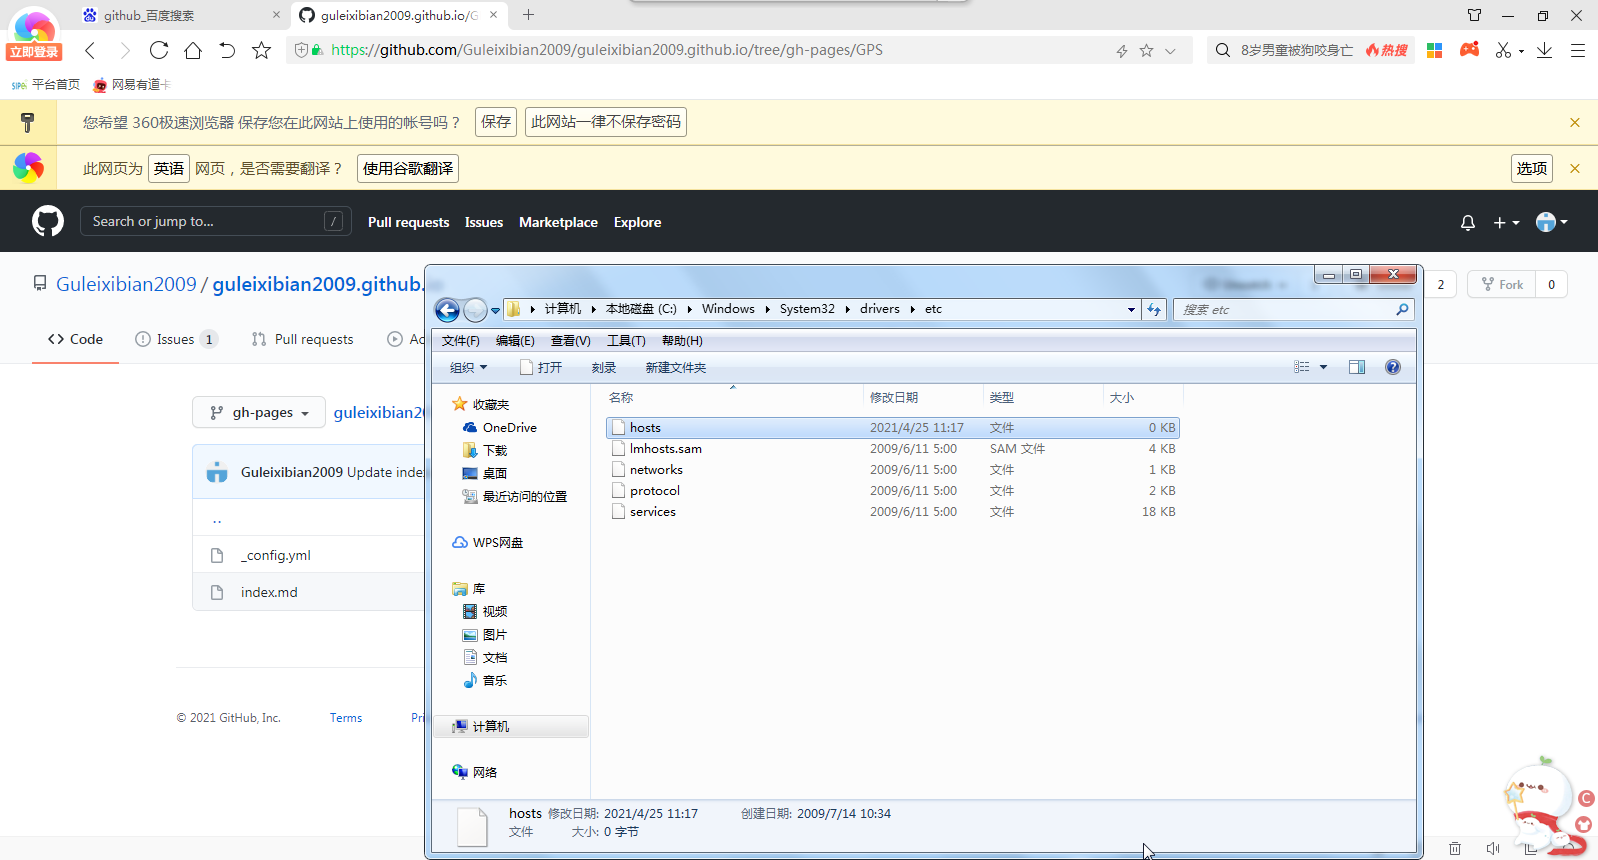Viewport: 1598px width, 860px height.
Task: Reload the current browser page
Action: 159,50
